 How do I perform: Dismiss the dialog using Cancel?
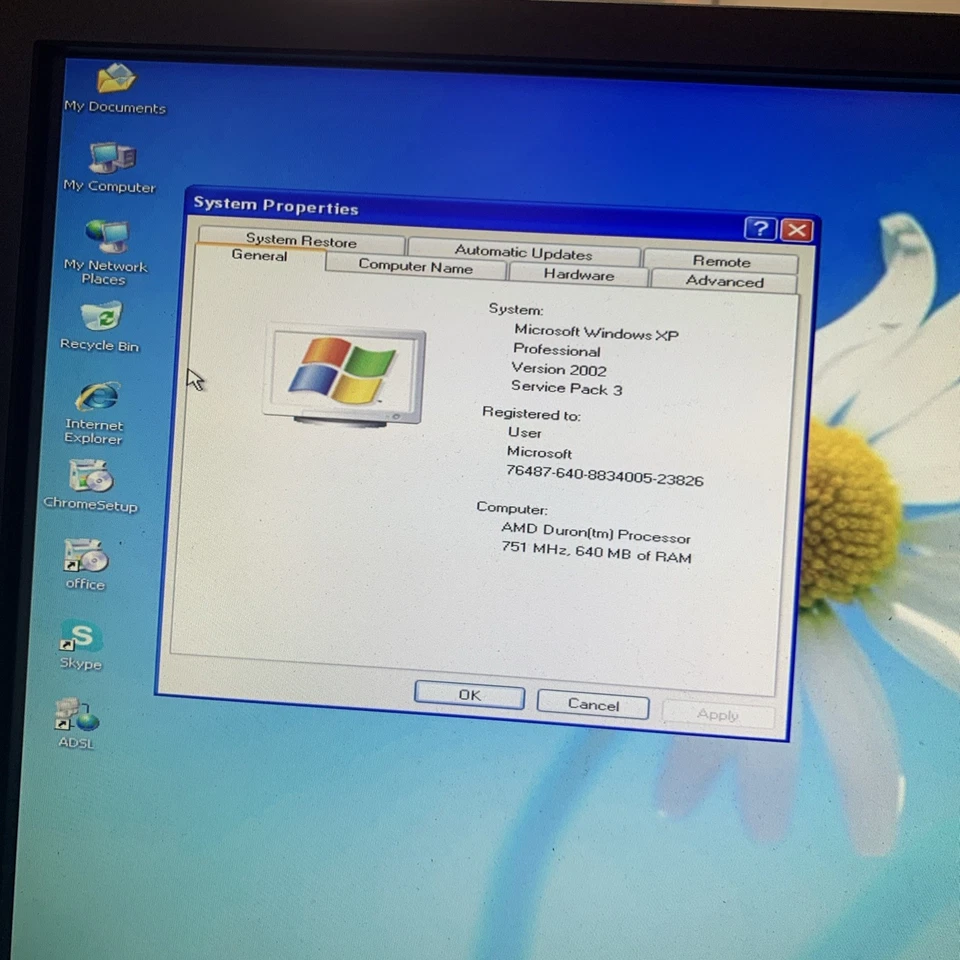coord(592,704)
